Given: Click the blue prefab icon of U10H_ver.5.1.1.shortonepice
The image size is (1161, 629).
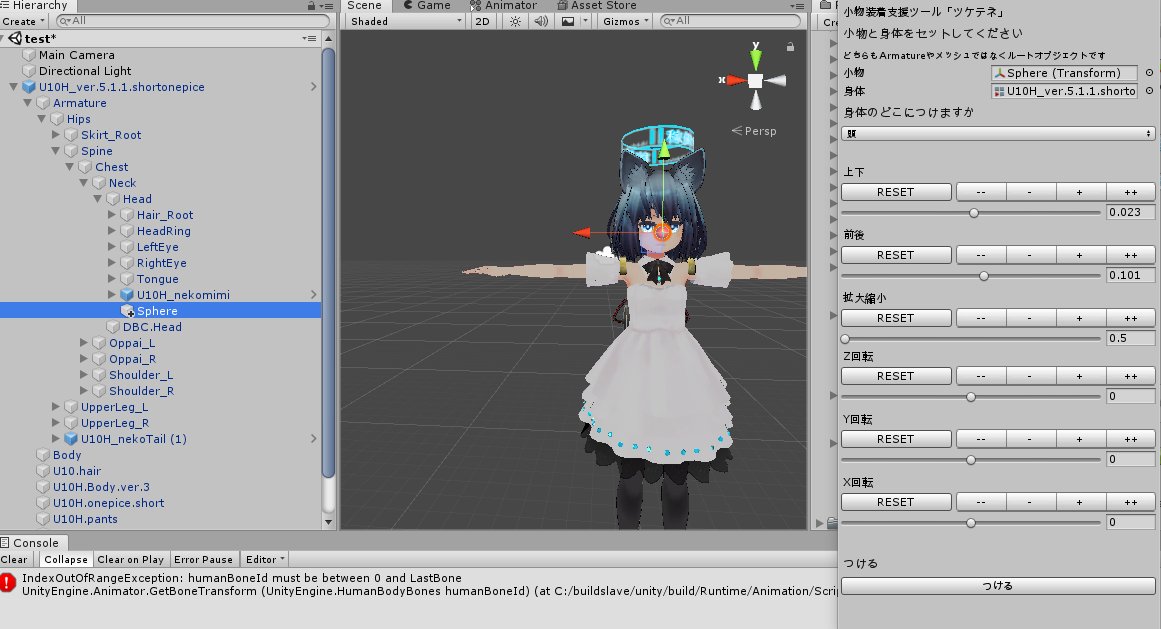Looking at the screenshot, I should click(29, 87).
